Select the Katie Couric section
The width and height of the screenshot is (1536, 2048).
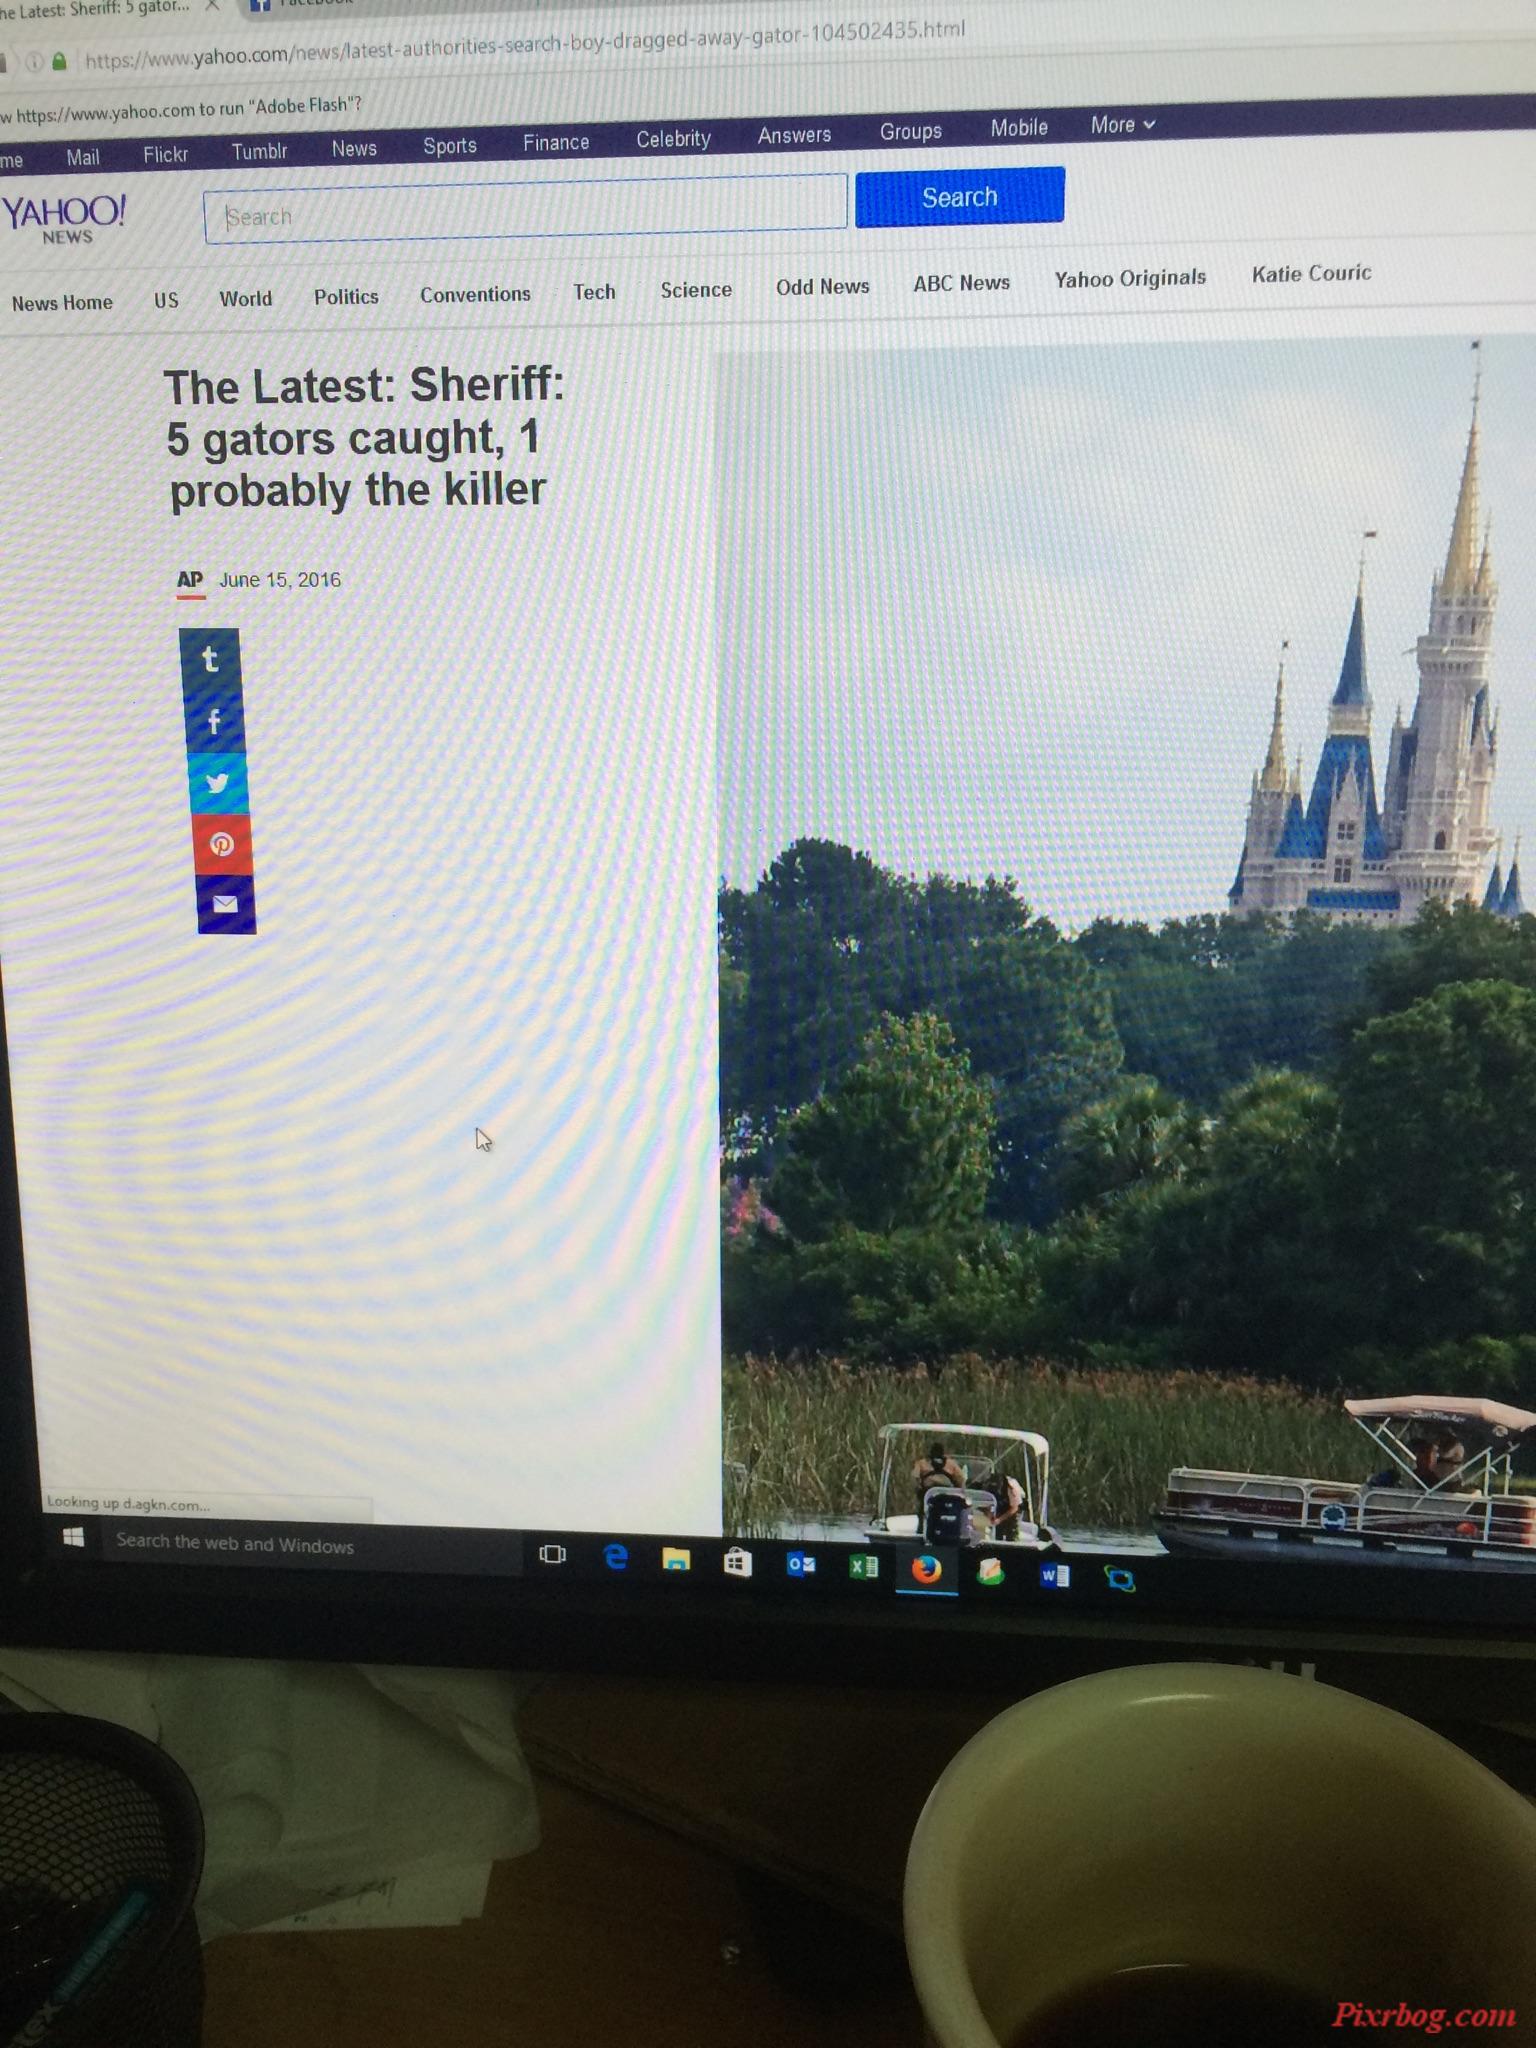click(1311, 273)
